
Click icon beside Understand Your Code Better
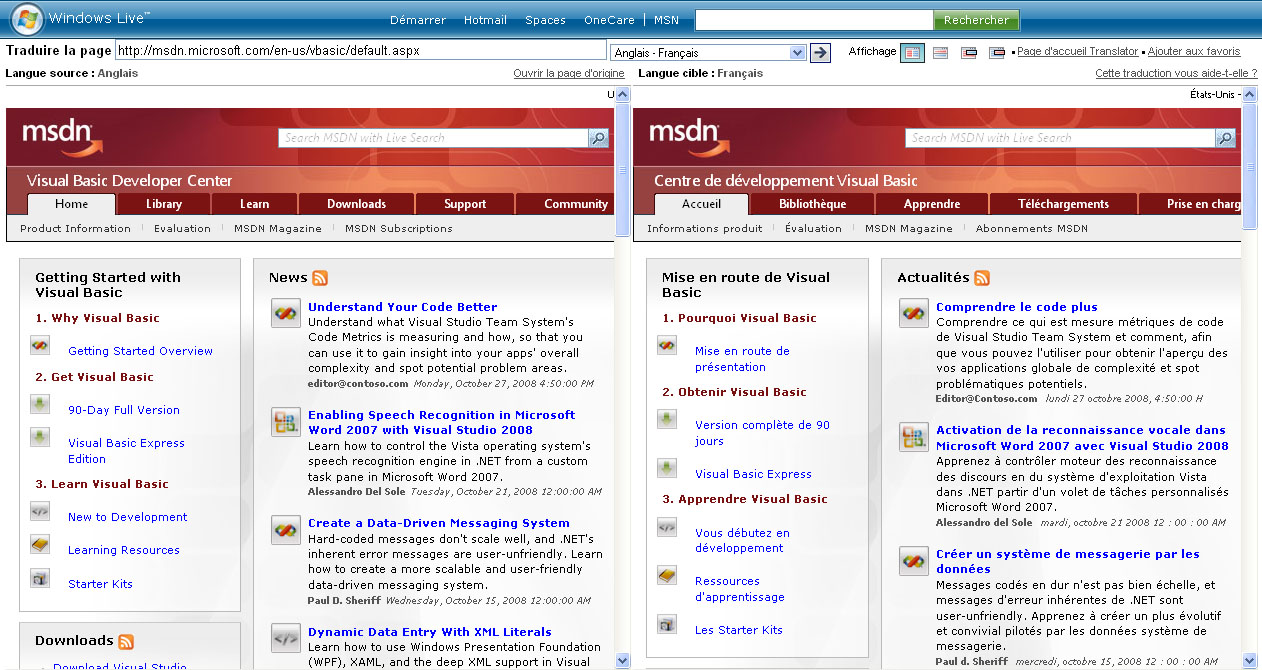pos(286,313)
